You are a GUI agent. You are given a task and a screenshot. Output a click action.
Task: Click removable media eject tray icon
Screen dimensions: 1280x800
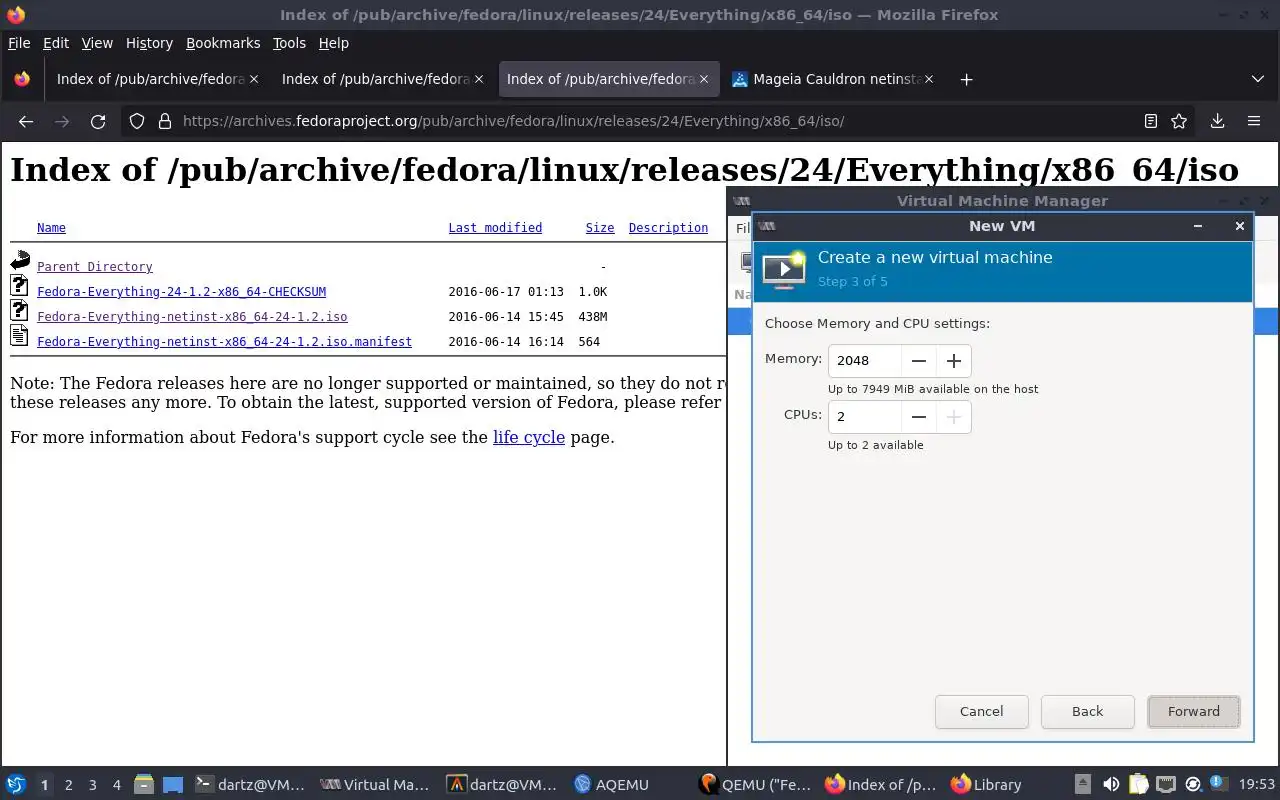click(x=1083, y=784)
